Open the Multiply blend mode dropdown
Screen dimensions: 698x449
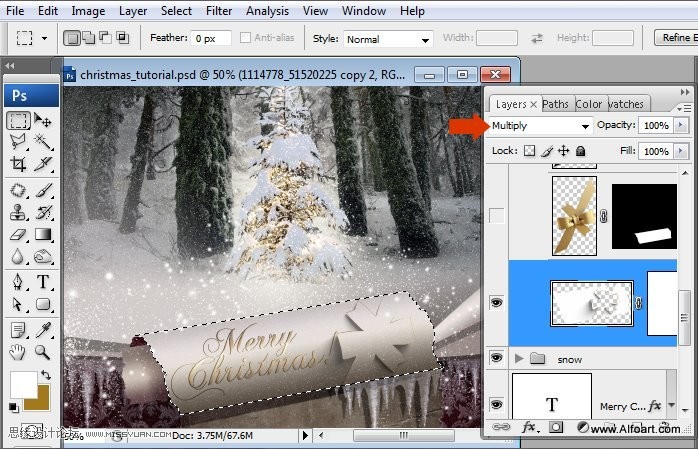(540, 126)
